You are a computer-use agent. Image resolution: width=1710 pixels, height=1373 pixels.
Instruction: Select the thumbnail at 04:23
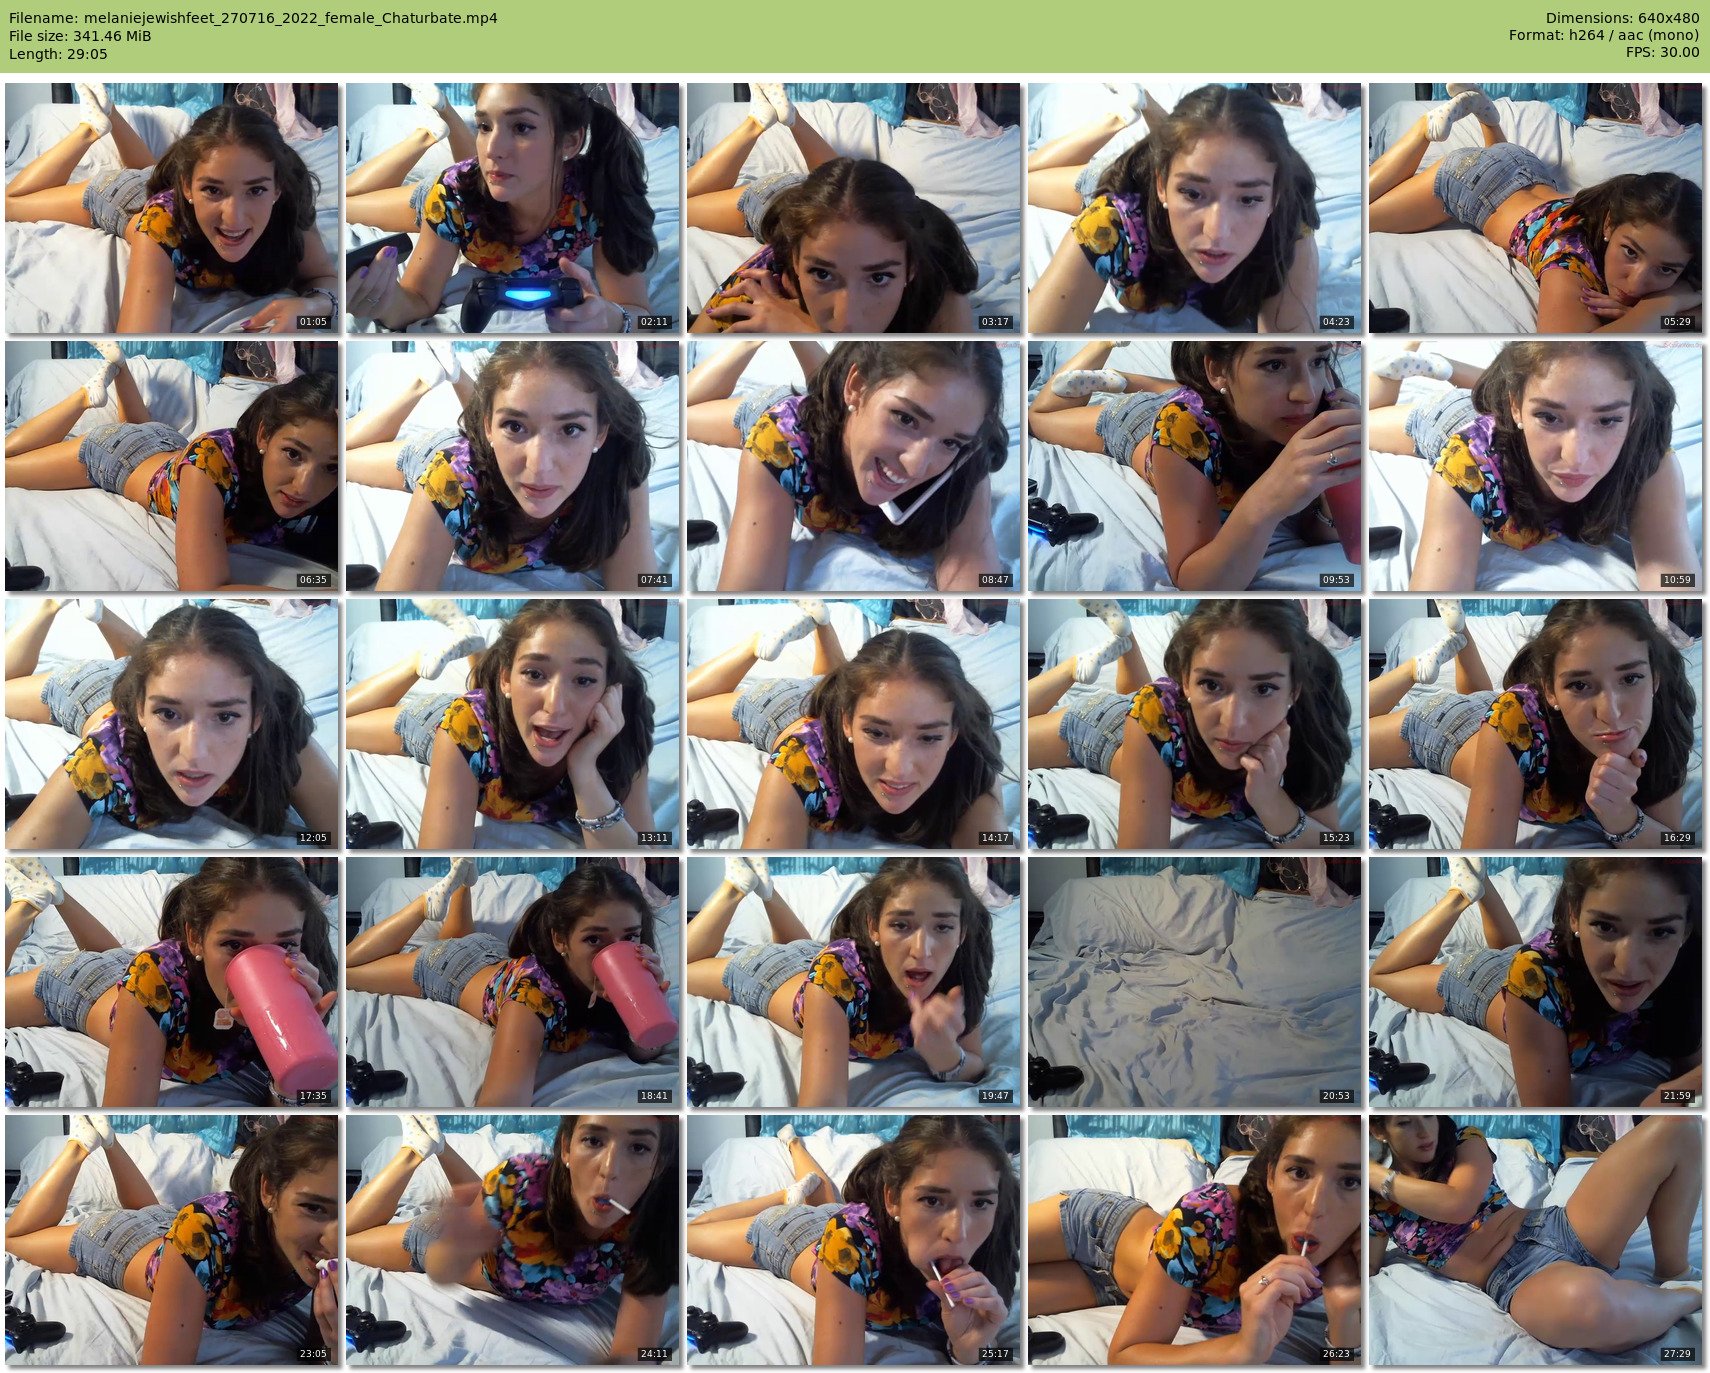point(1194,208)
